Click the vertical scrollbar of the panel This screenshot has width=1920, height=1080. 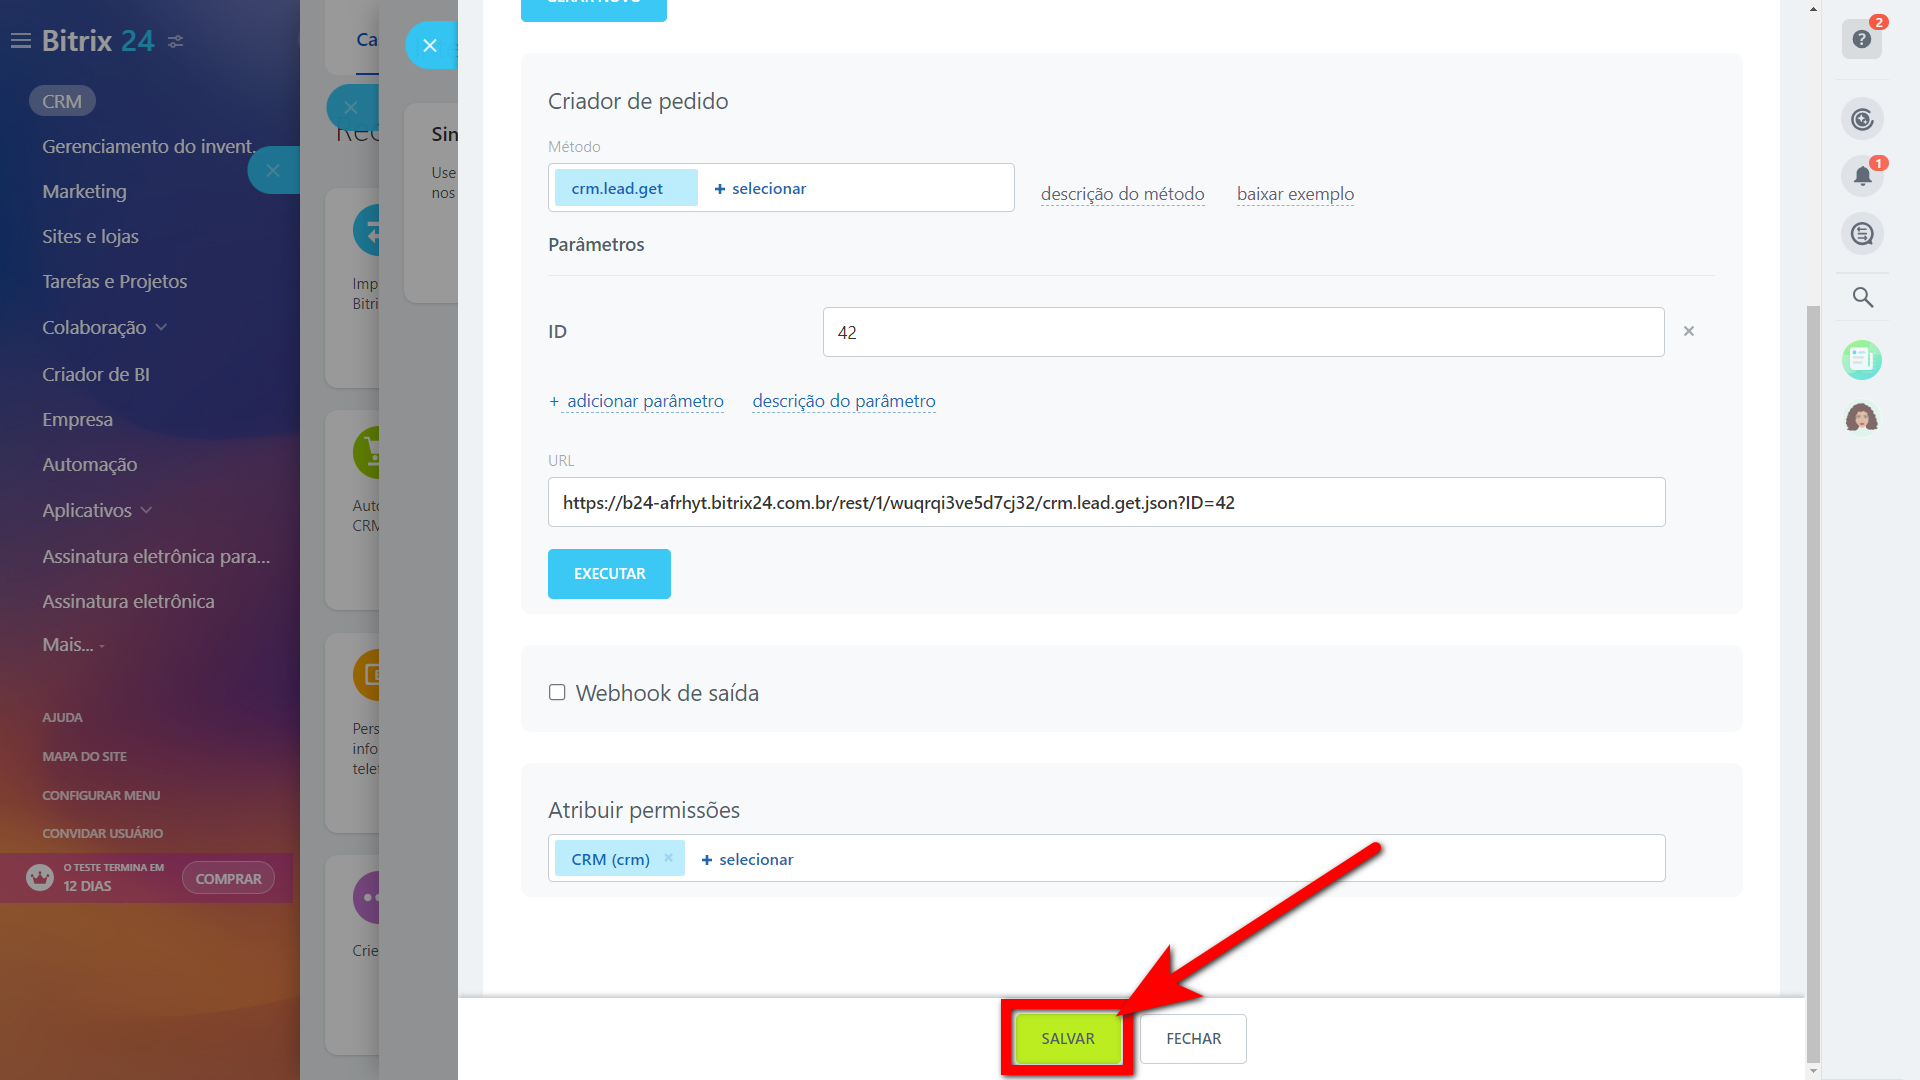coord(1813,680)
